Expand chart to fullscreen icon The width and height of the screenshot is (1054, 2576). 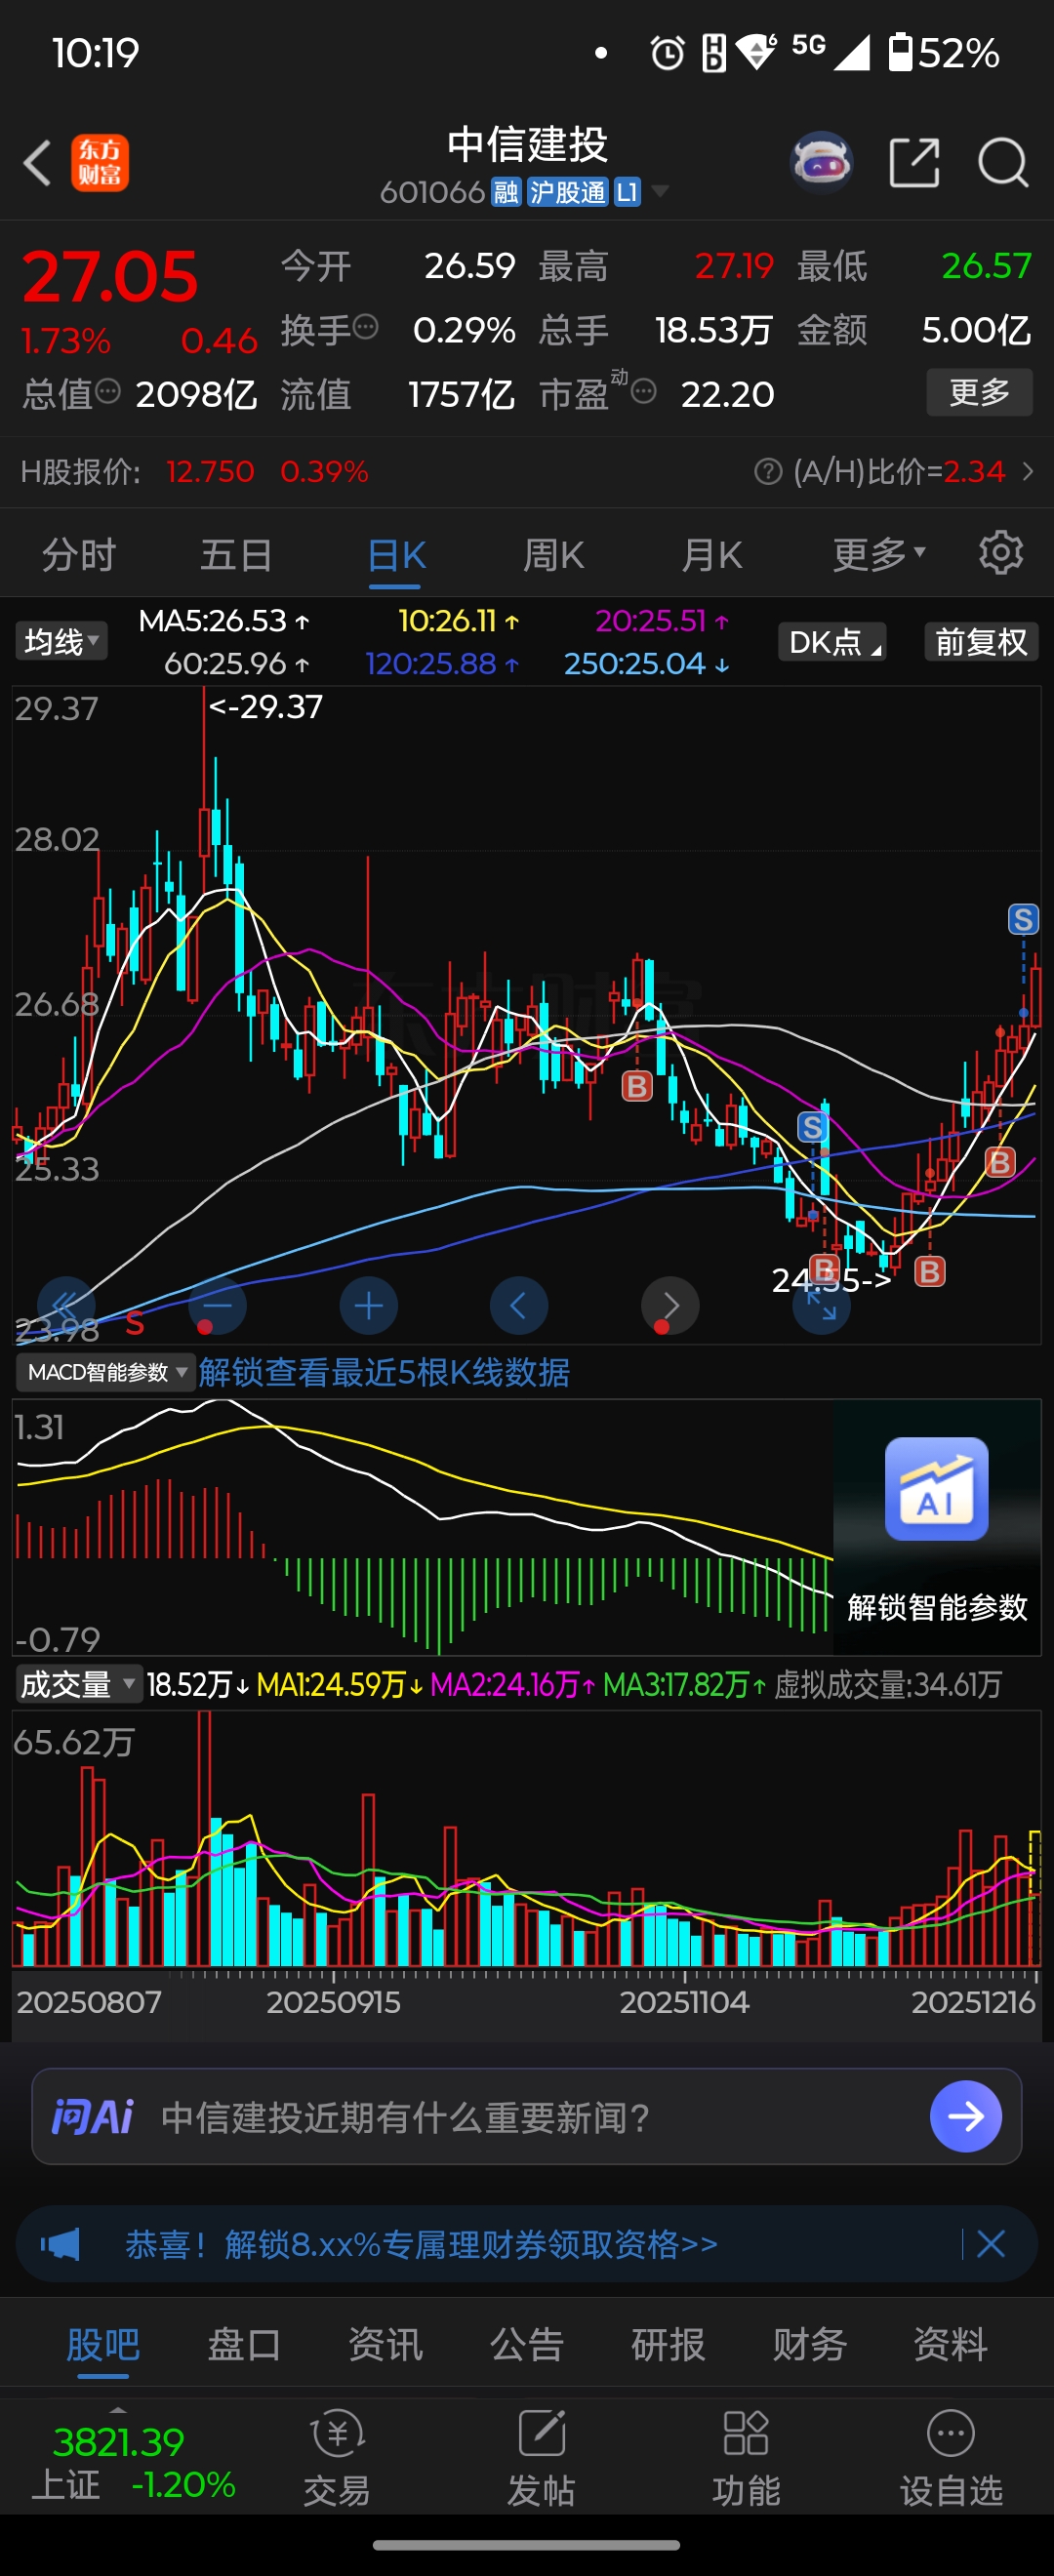[x=821, y=1306]
